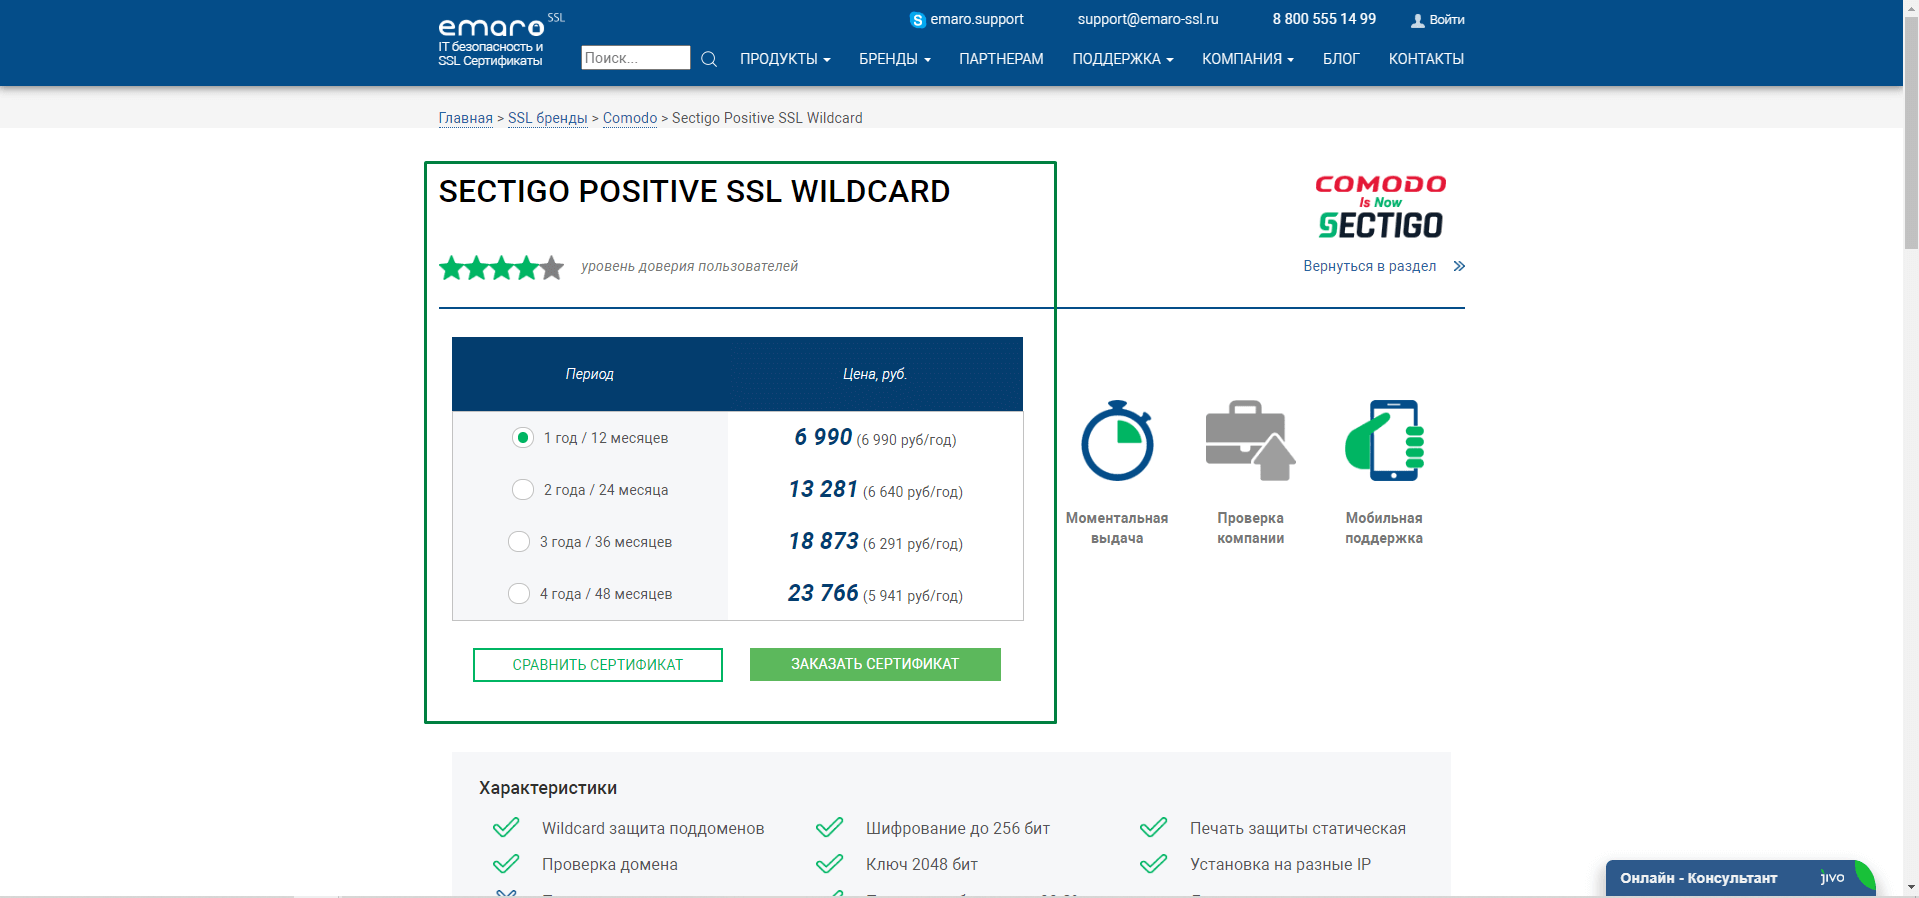This screenshot has height=898, width=1919.
Task: Select the 4 года / 48 месяцев option
Action: 519,594
